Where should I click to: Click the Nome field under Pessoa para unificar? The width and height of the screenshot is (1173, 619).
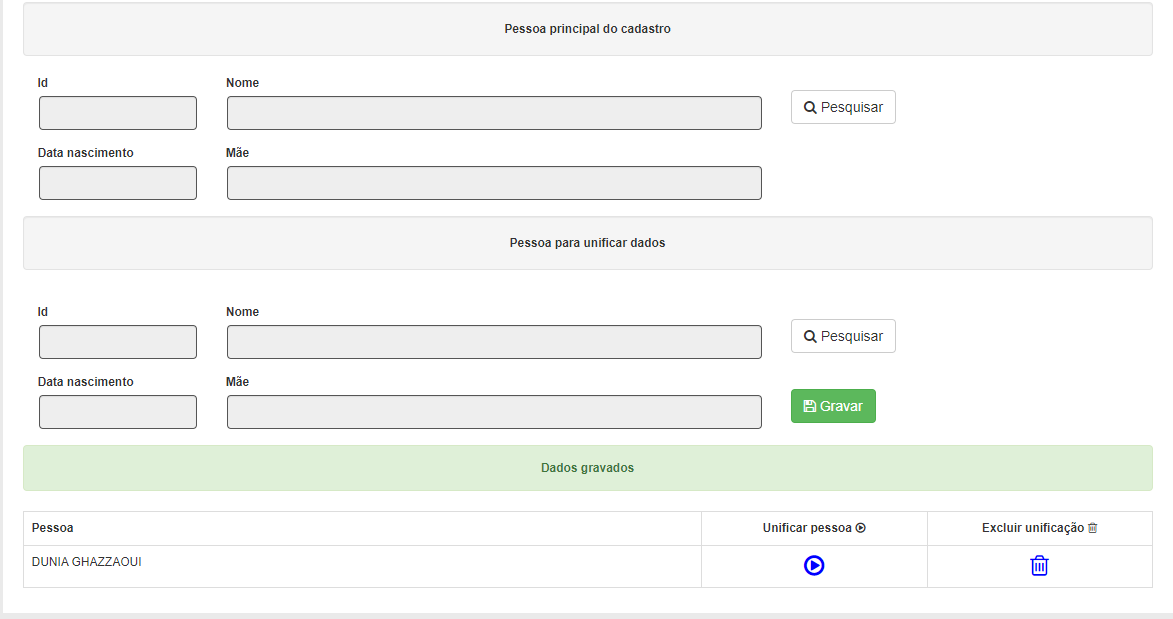coord(494,342)
